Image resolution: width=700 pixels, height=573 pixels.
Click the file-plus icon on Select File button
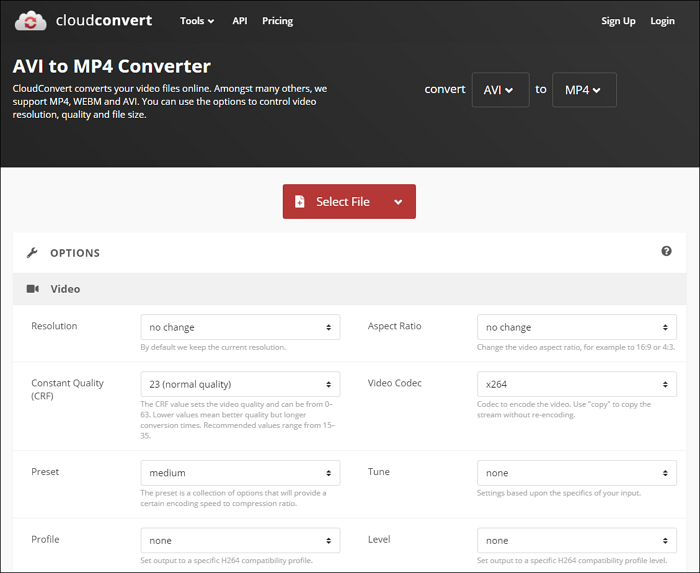pyautogui.click(x=300, y=202)
